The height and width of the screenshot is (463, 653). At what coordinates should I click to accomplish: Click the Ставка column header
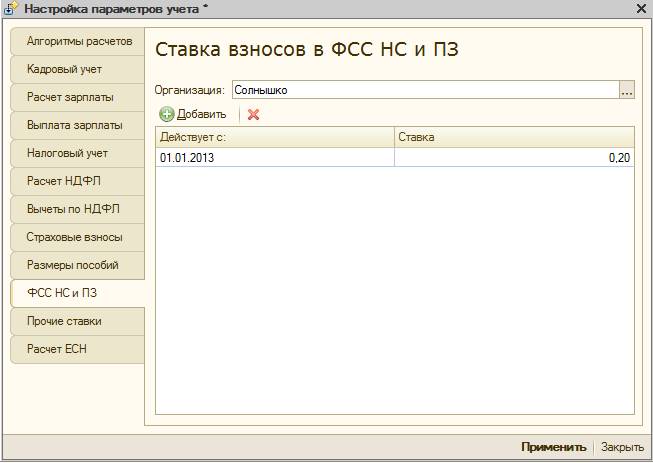514,137
